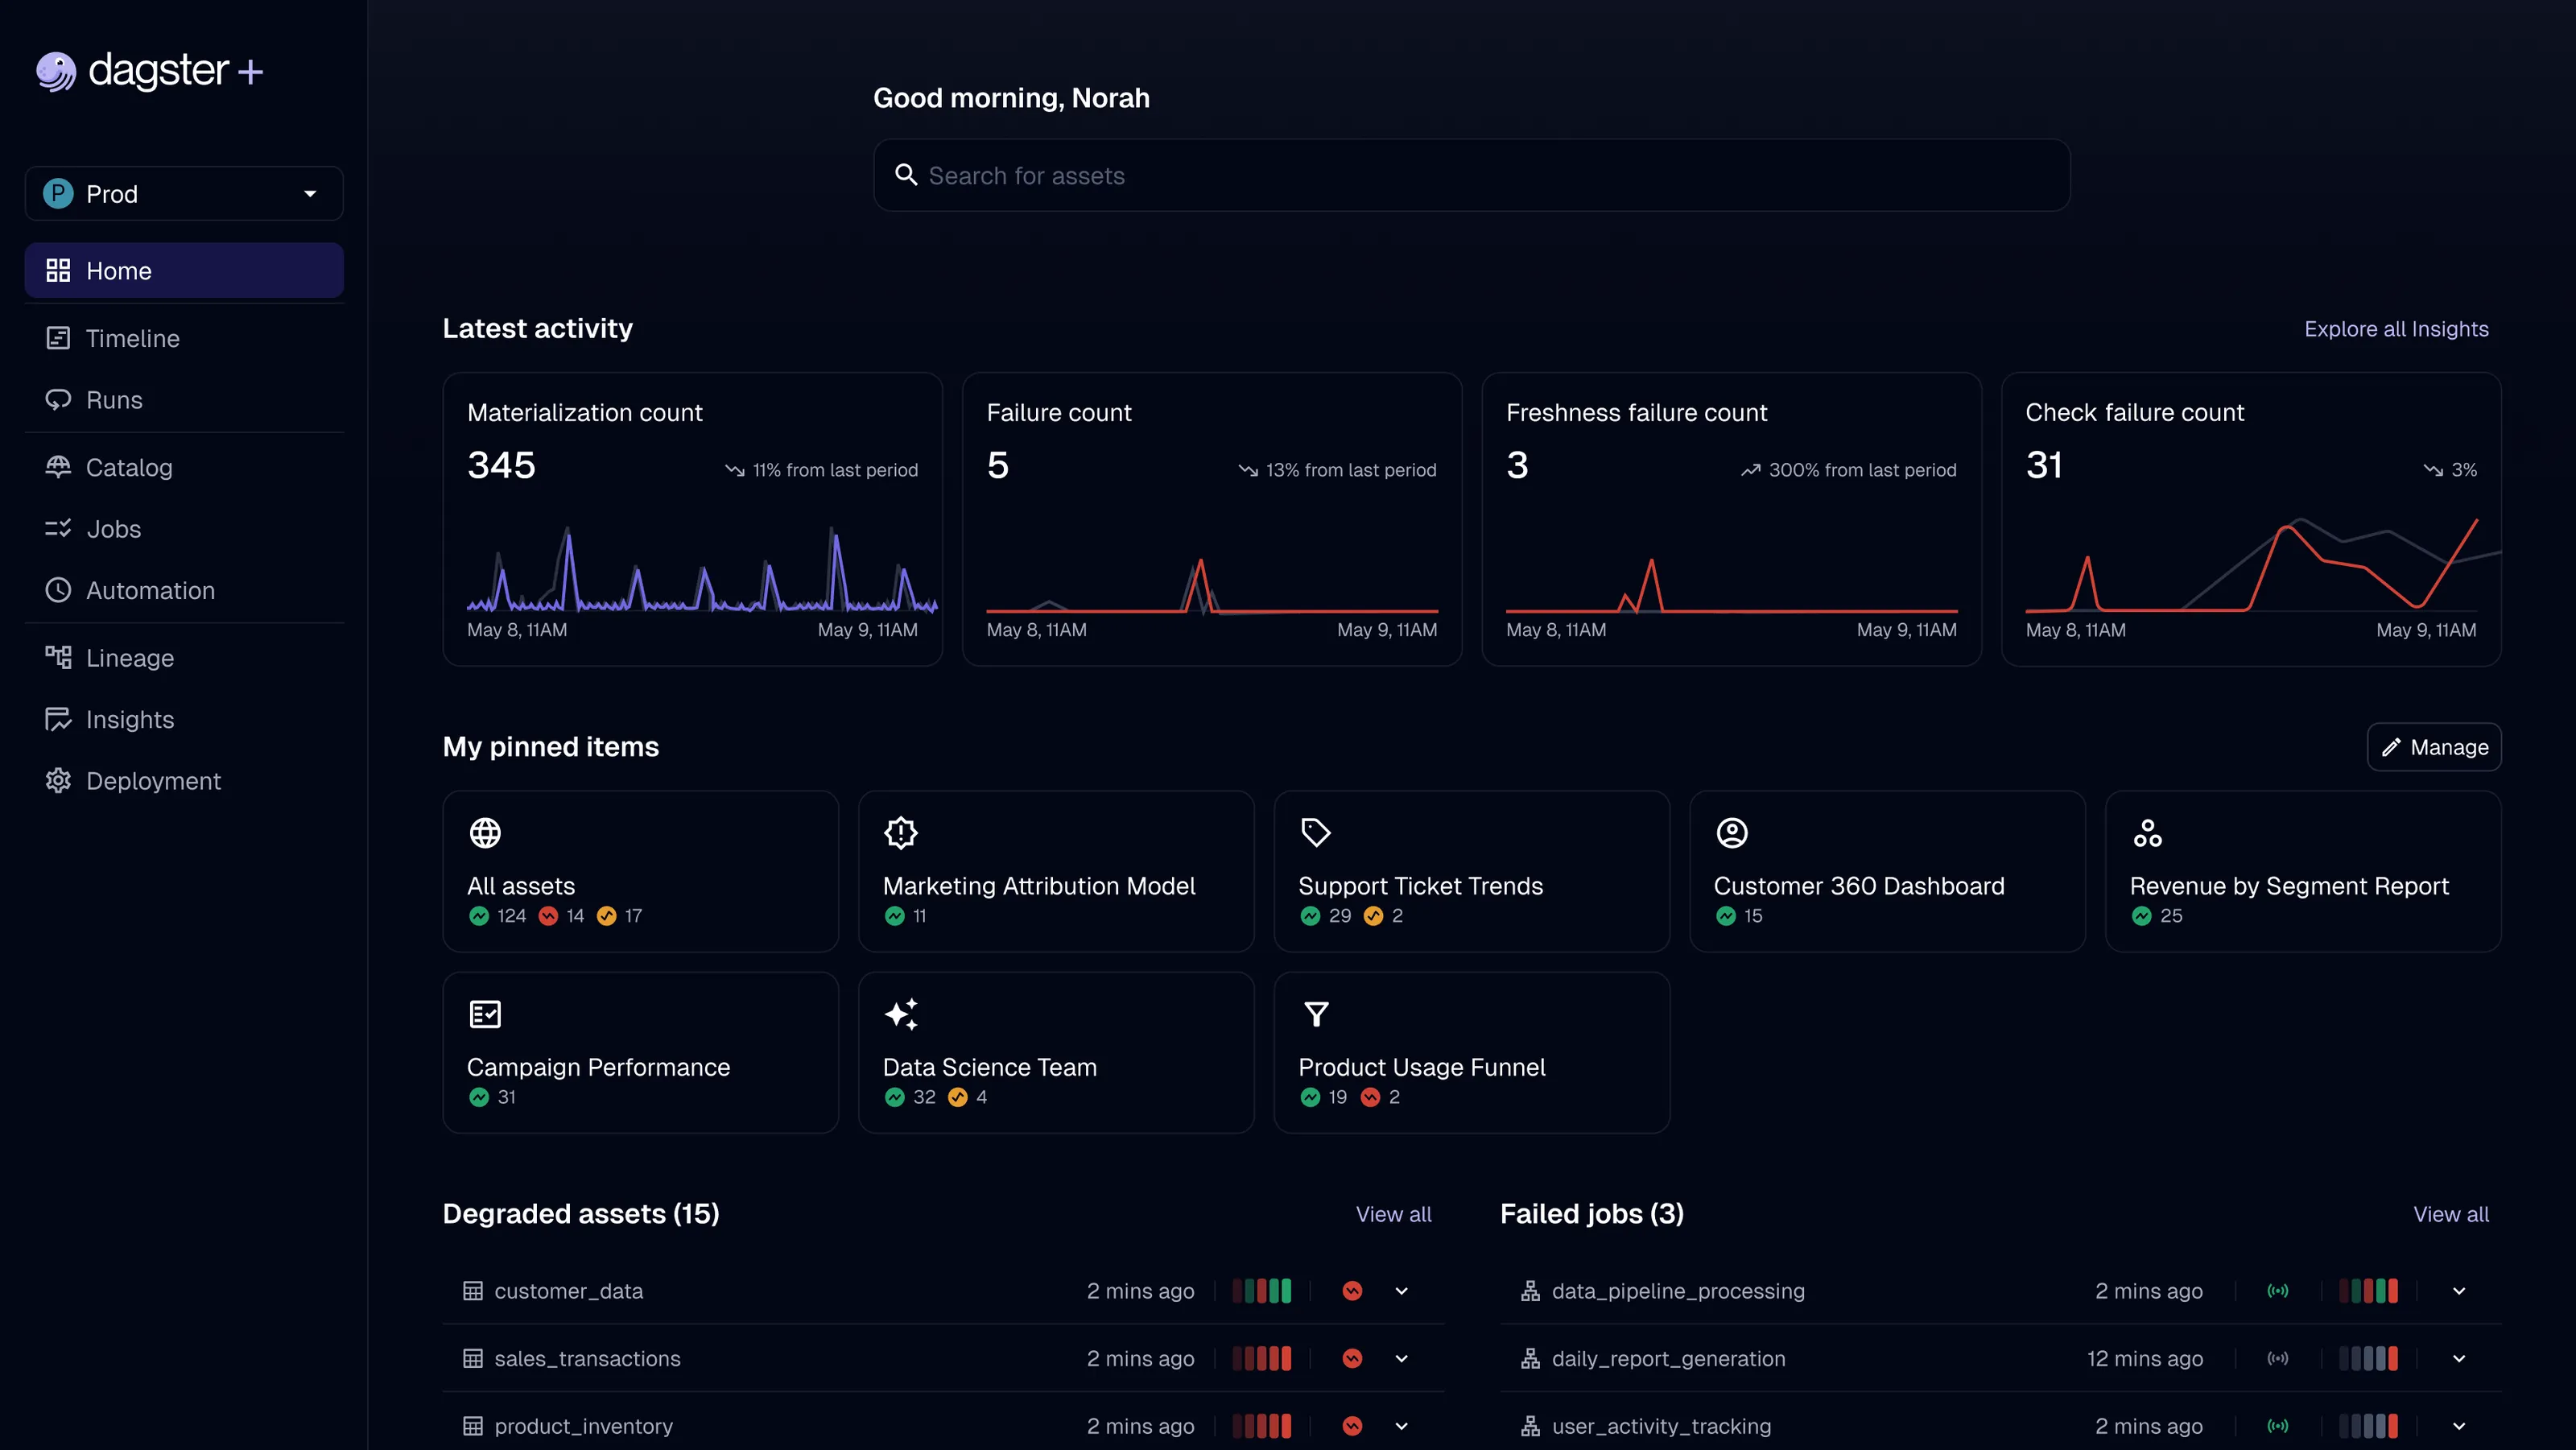2576x1450 pixels.
Task: Click the funnel icon on Product Usage Funnel
Action: click(x=1316, y=1014)
